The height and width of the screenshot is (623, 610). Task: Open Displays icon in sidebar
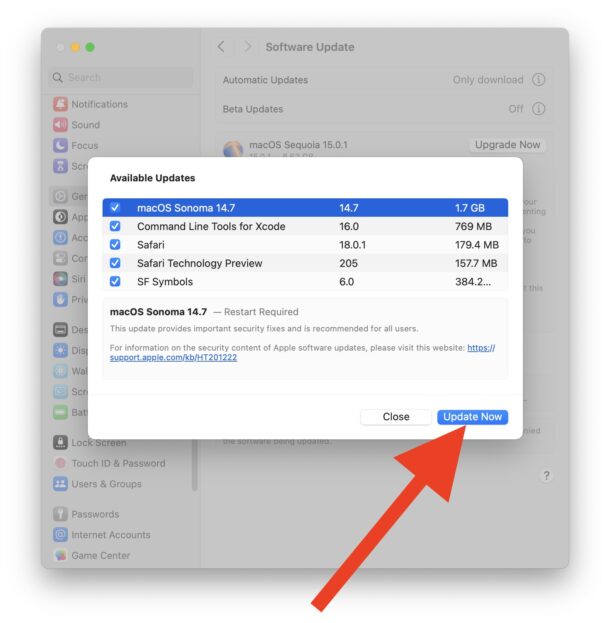tap(60, 350)
